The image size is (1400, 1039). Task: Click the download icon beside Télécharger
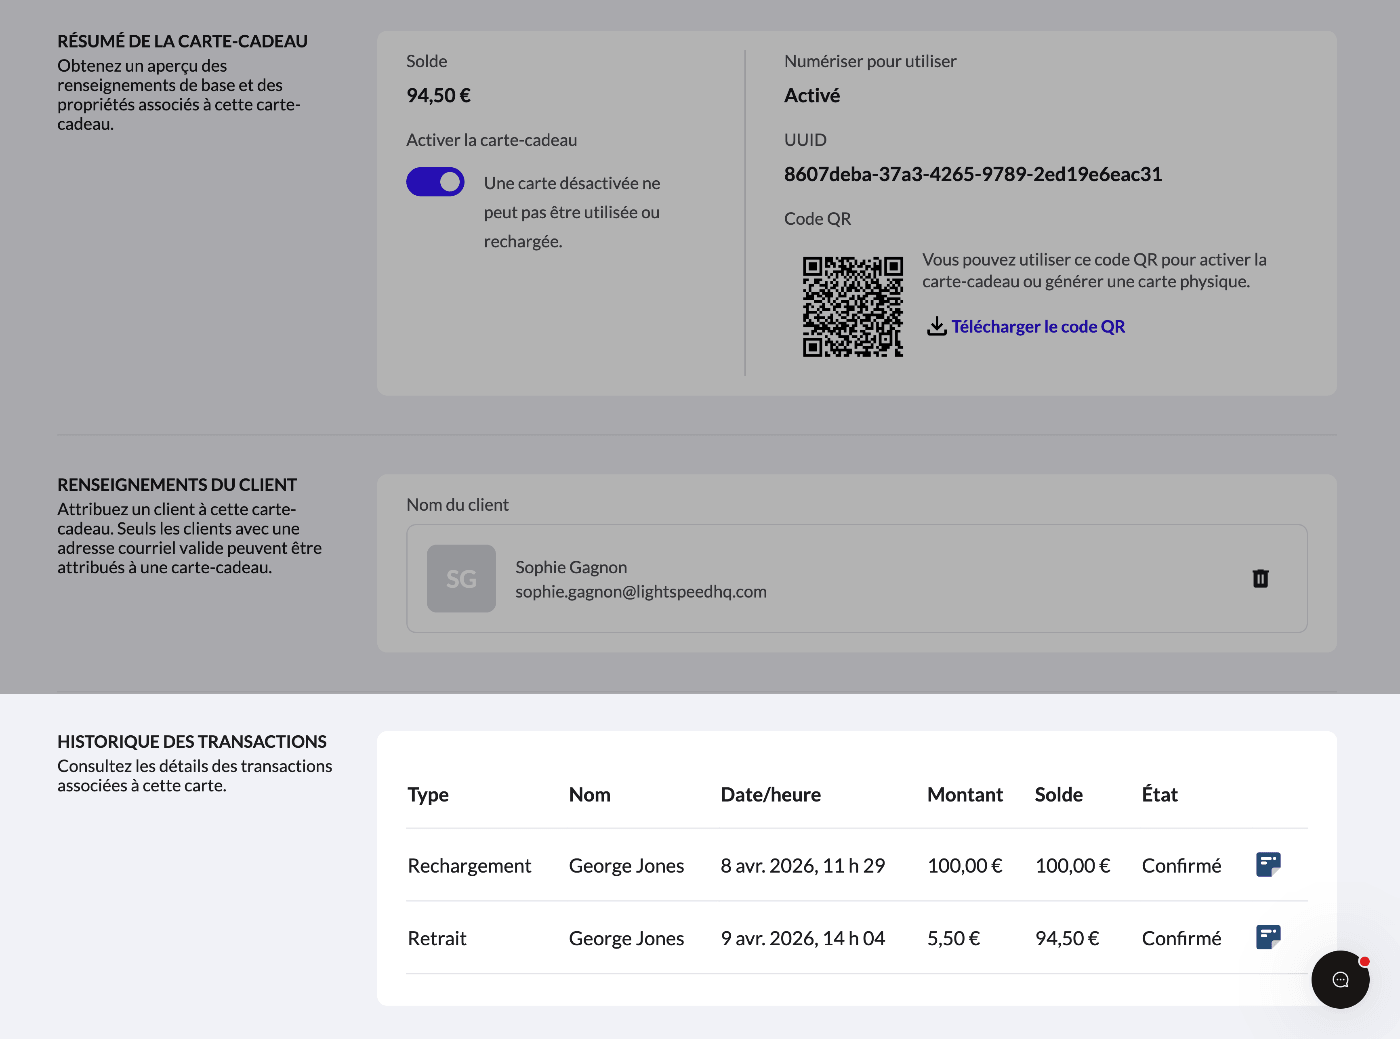936,327
